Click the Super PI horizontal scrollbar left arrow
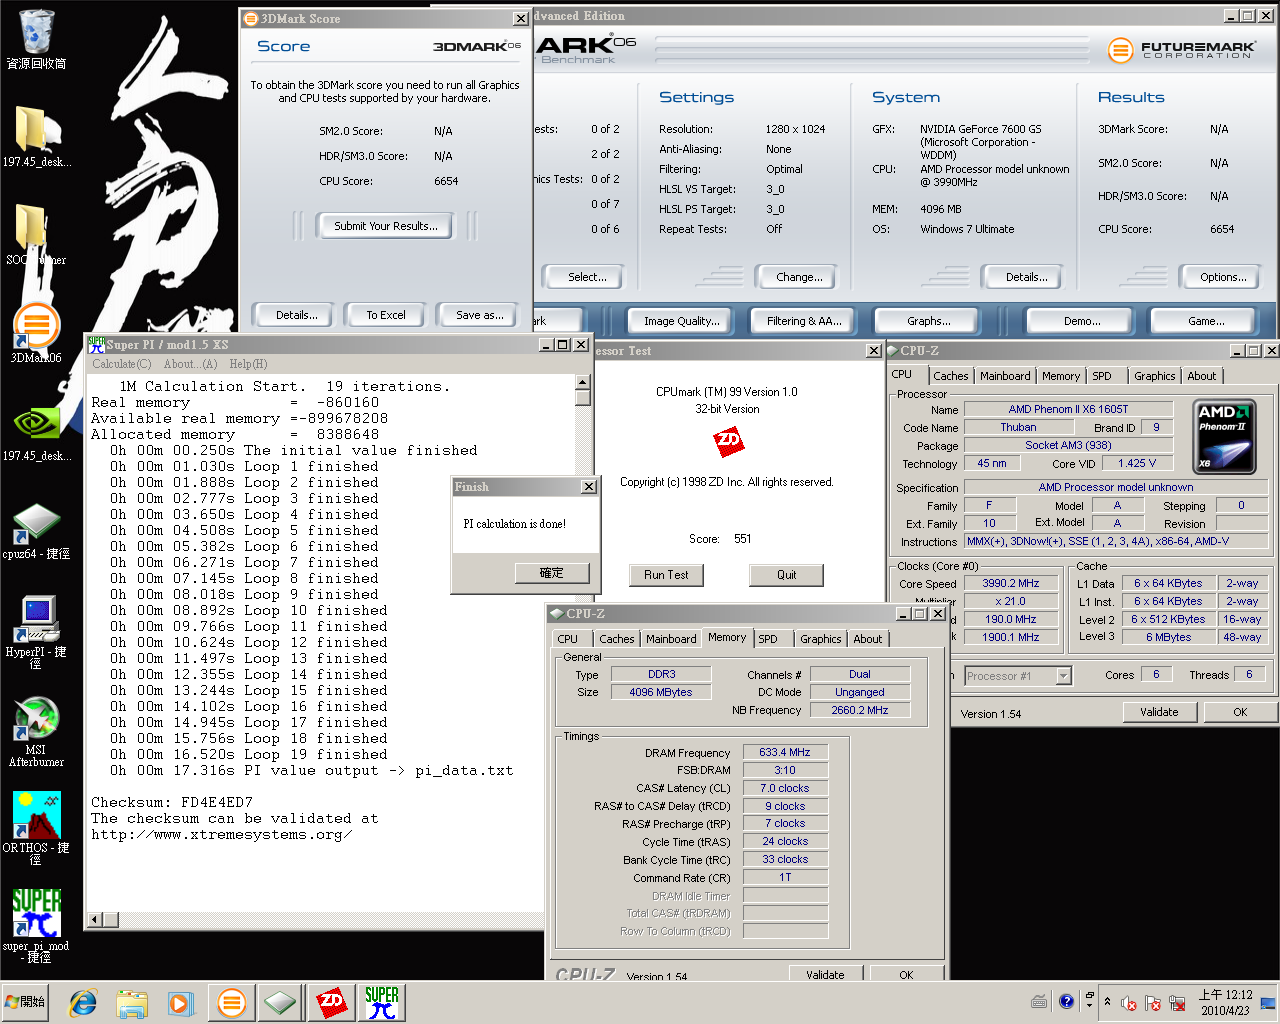Screen dimensions: 1280x1024 96,919
